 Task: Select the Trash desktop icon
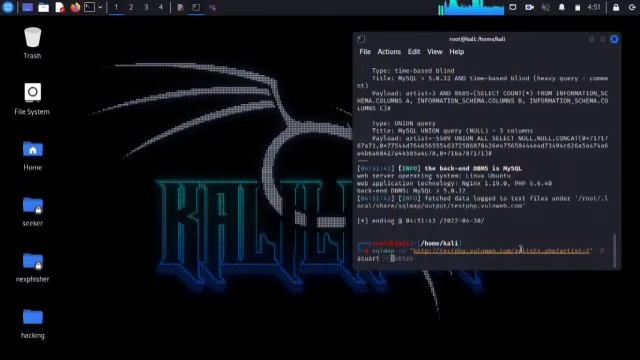pyautogui.click(x=32, y=43)
